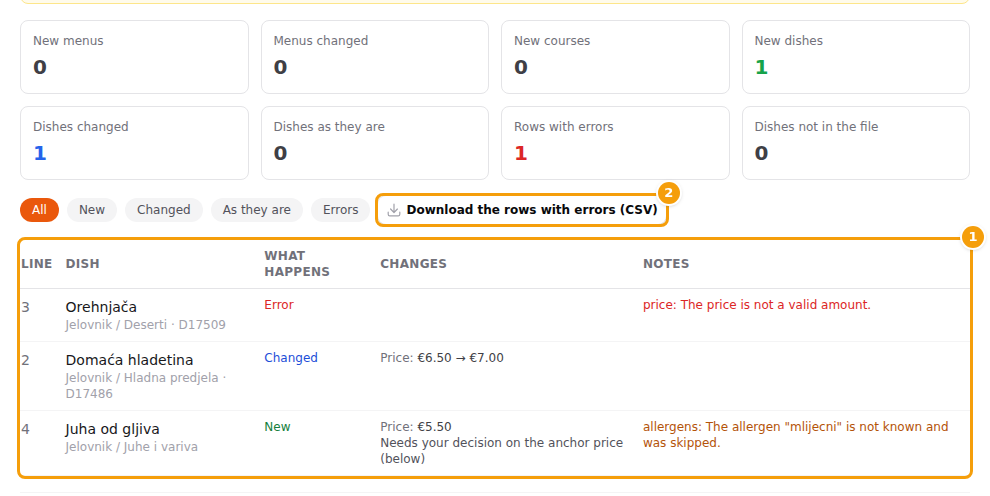990x496 pixels.
Task: Download the rows with errors CSV
Action: coord(522,210)
